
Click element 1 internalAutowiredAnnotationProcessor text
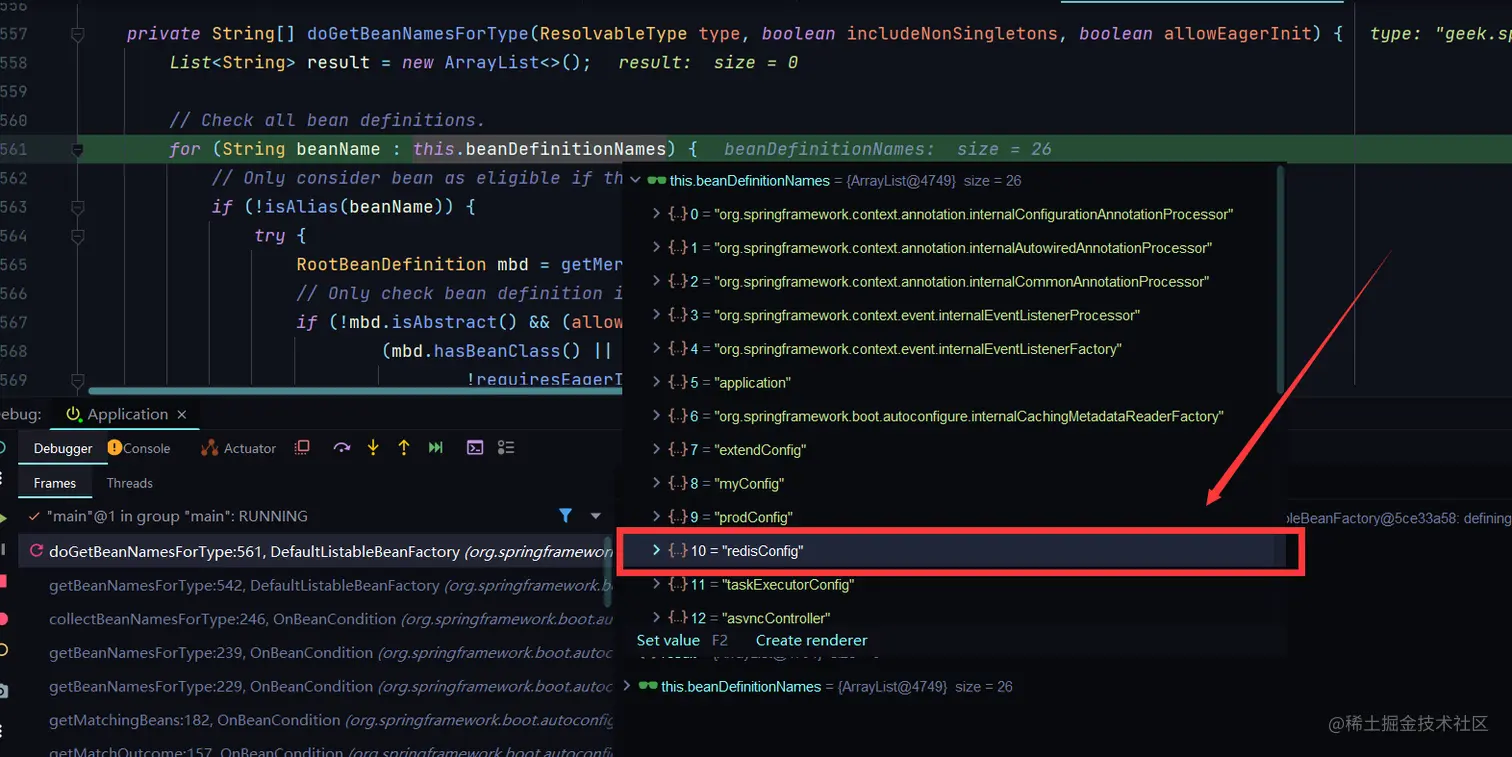click(963, 248)
